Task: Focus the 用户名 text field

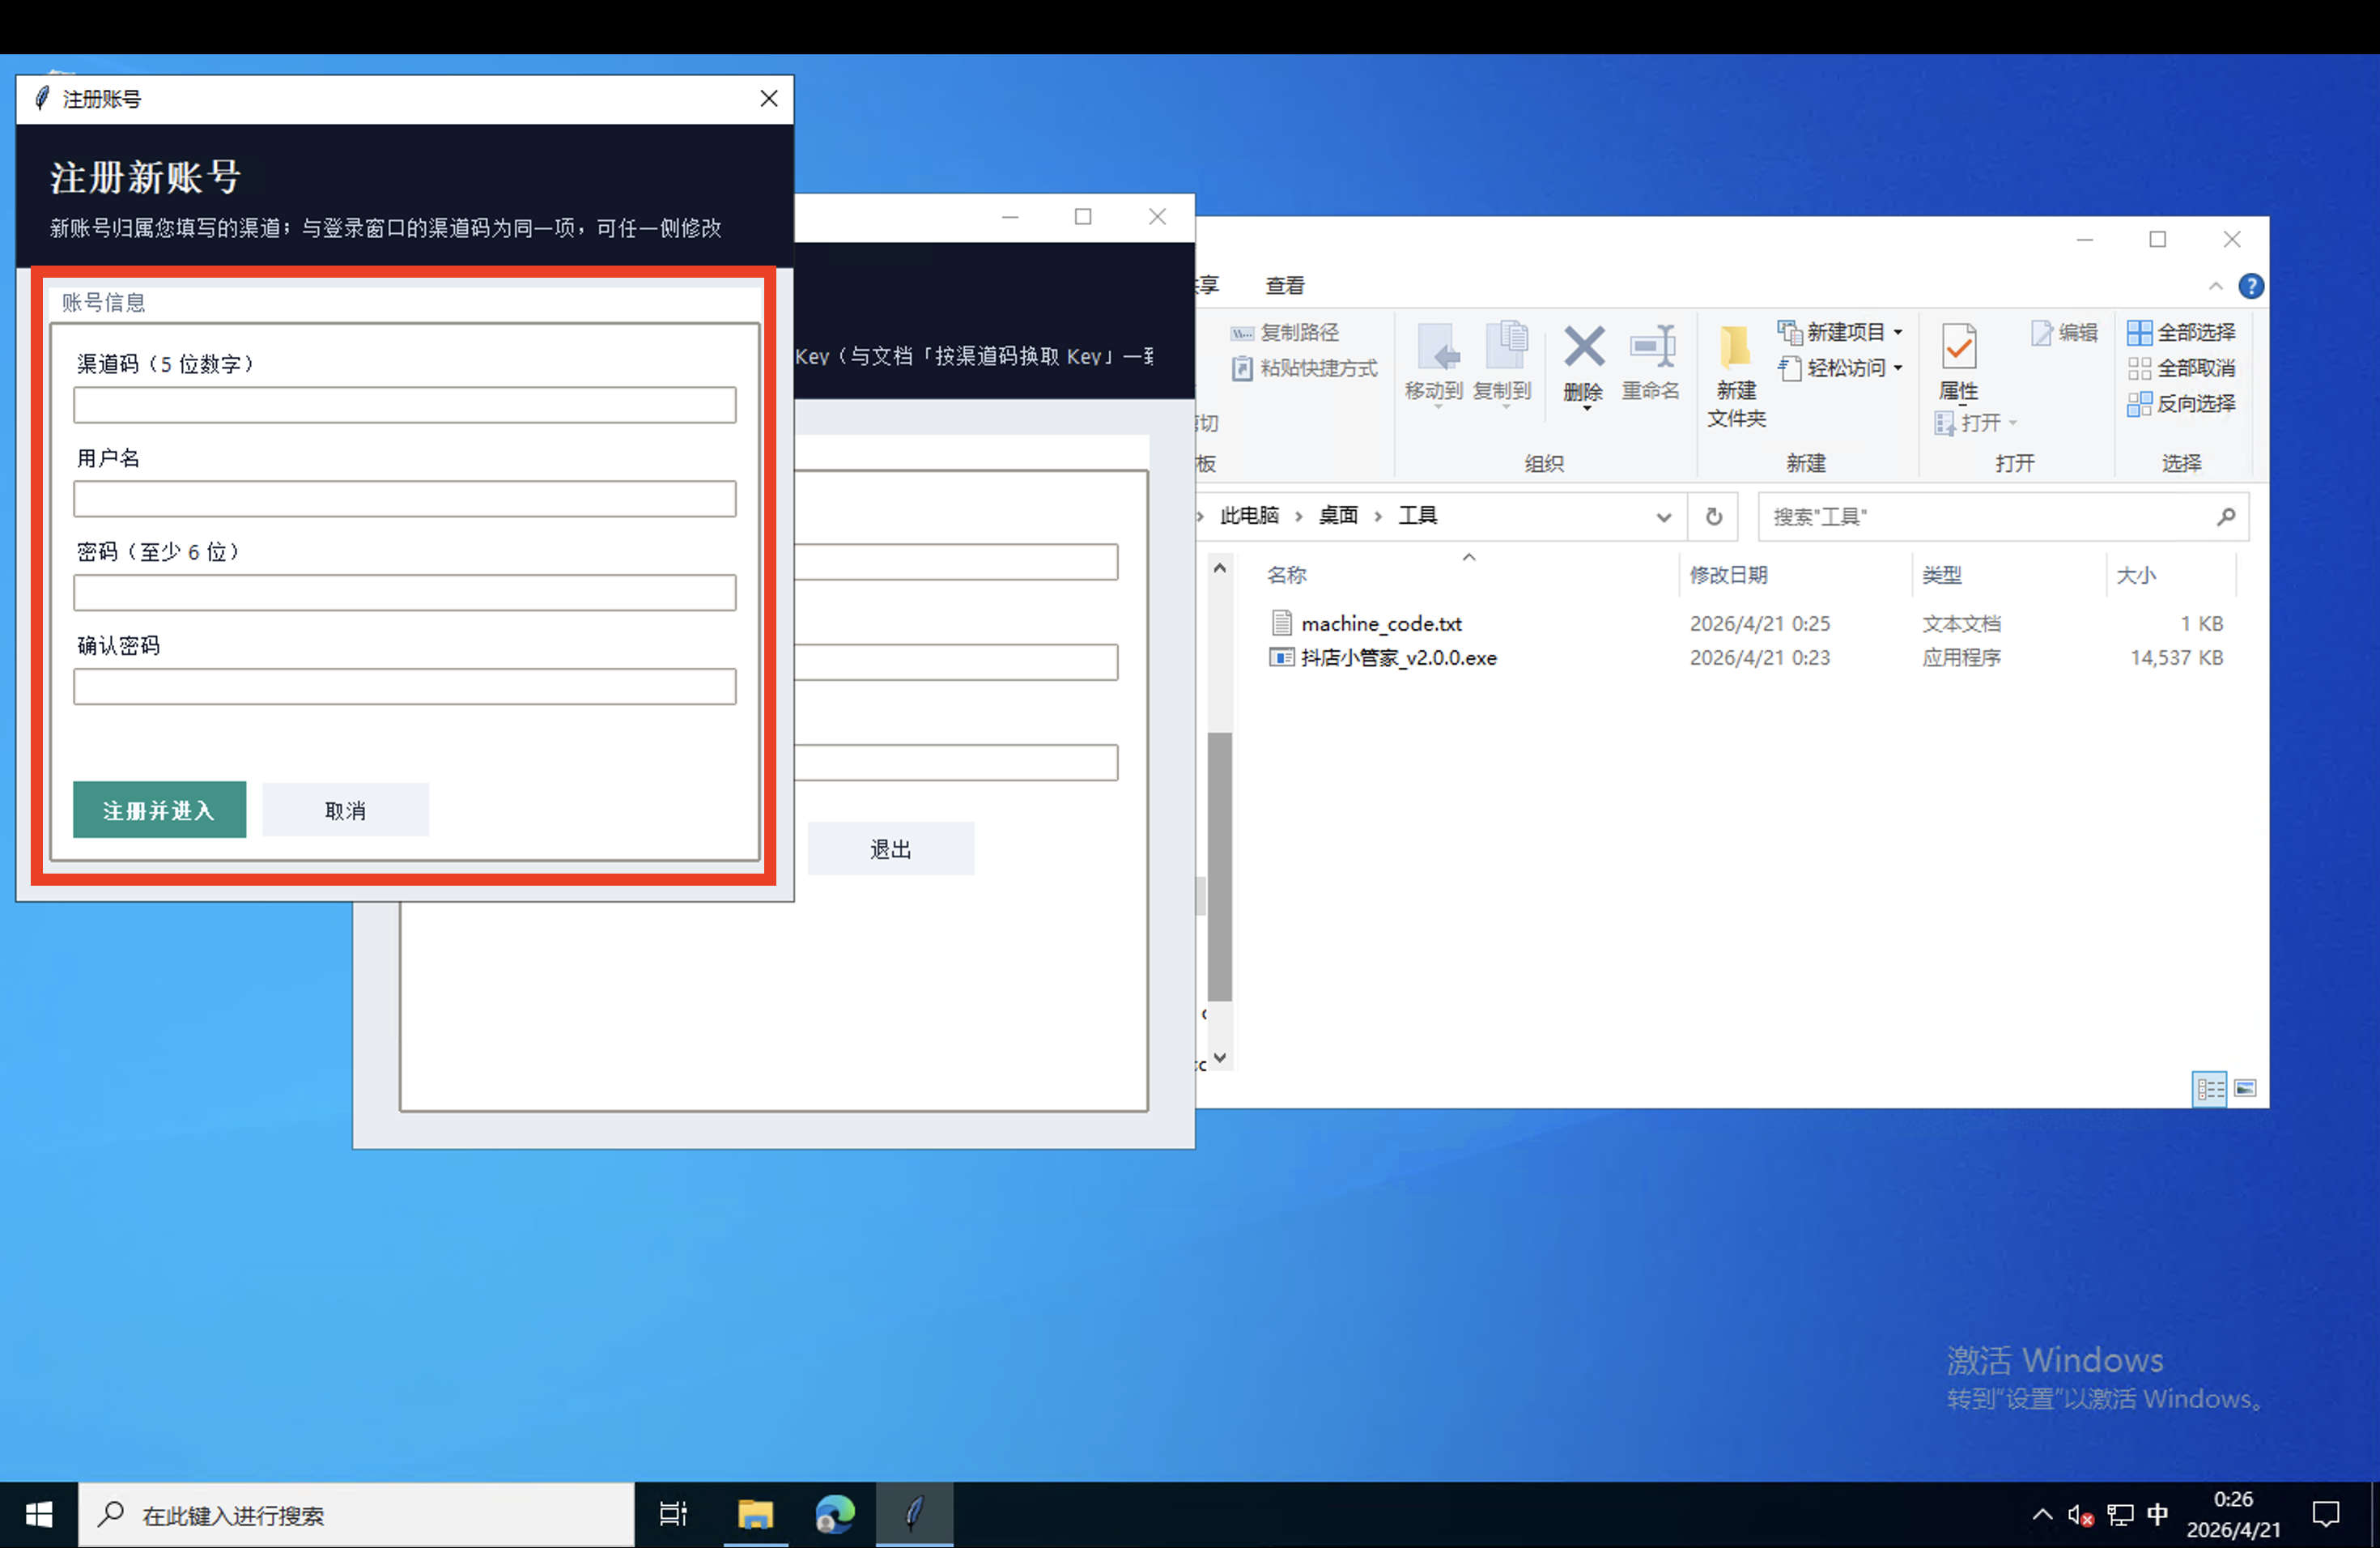Action: coord(404,499)
